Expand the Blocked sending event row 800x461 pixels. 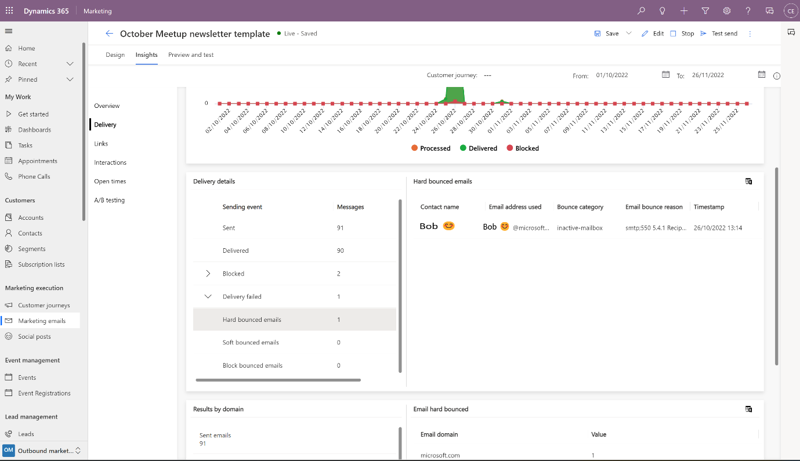click(208, 273)
